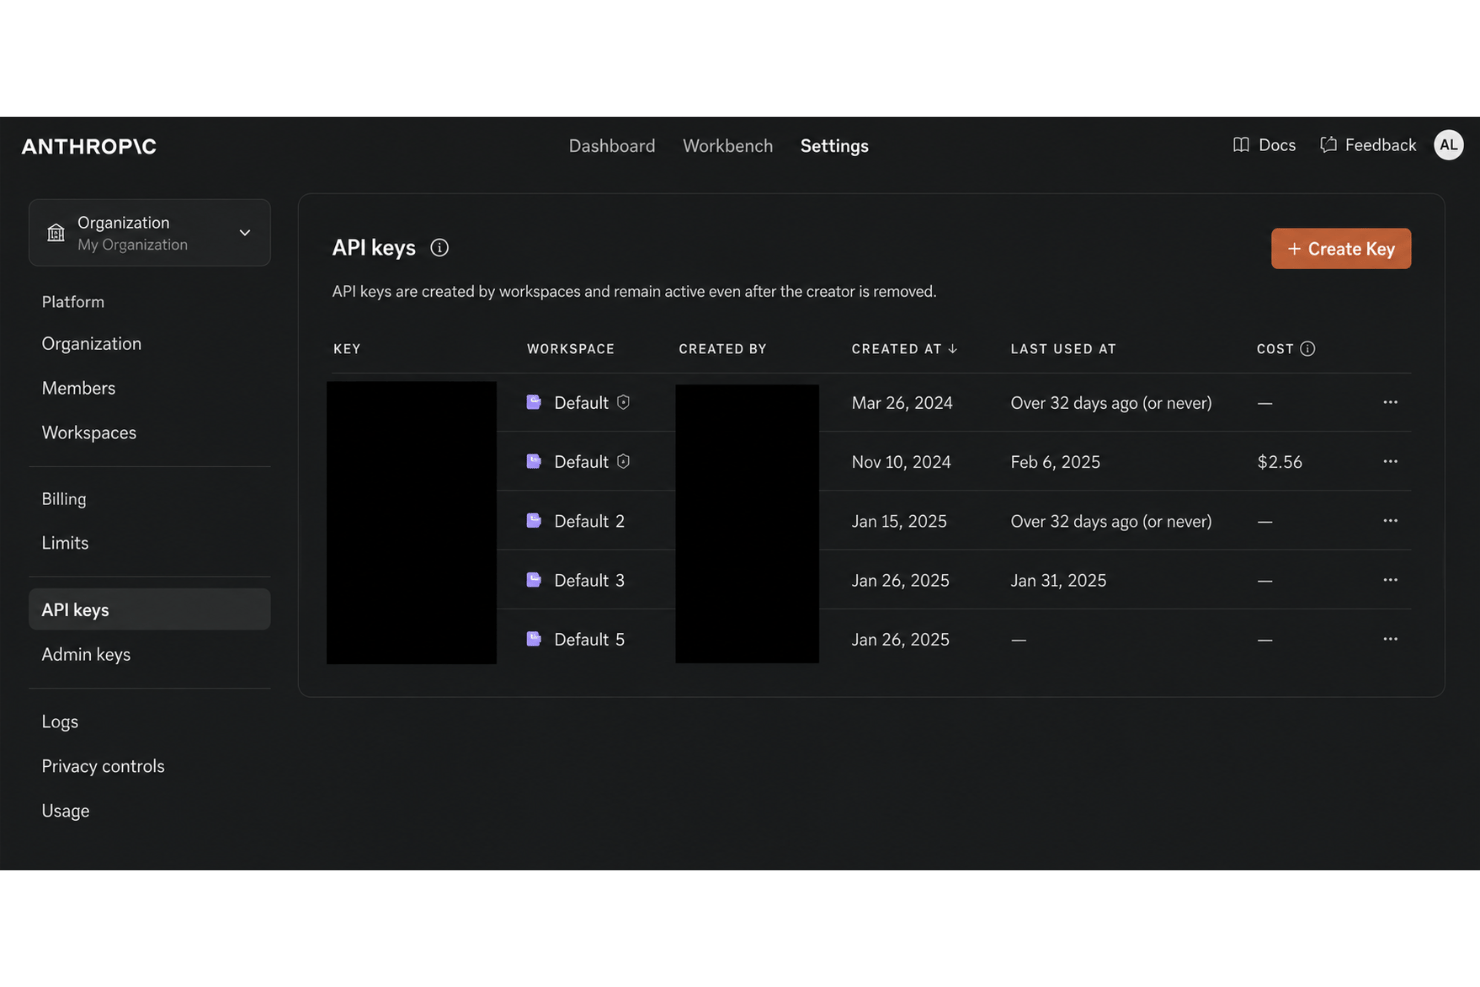
Task: Click the Feedback speech icon
Action: pyautogui.click(x=1328, y=145)
